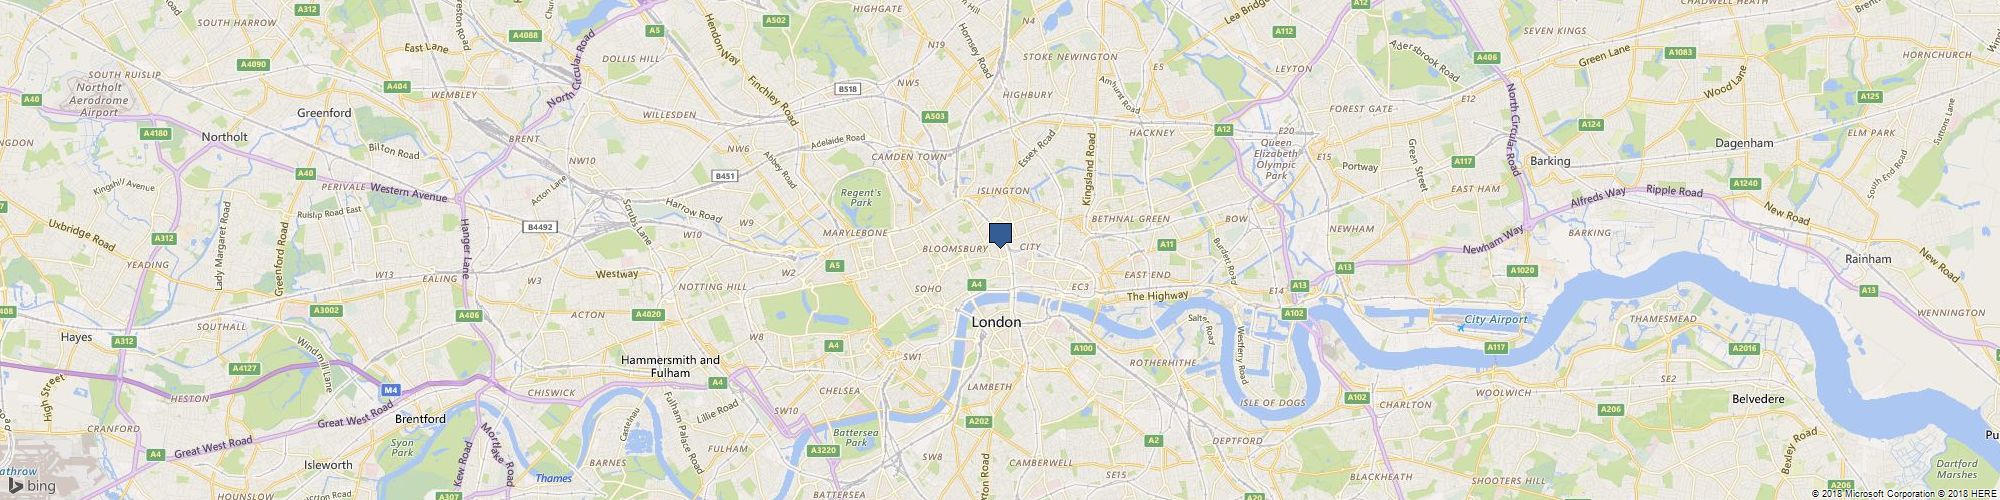Click the A3220 road shield near Battersea
This screenshot has width=2000, height=500.
tap(822, 451)
